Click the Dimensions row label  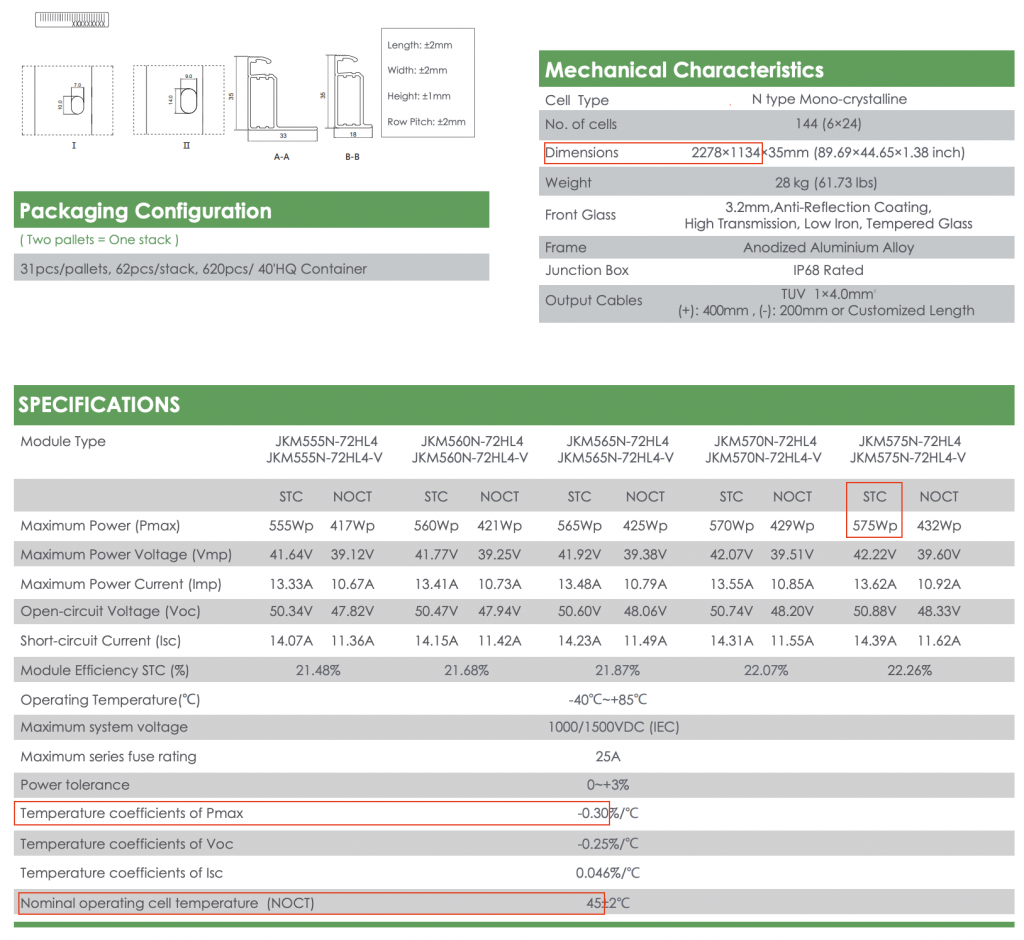581,153
